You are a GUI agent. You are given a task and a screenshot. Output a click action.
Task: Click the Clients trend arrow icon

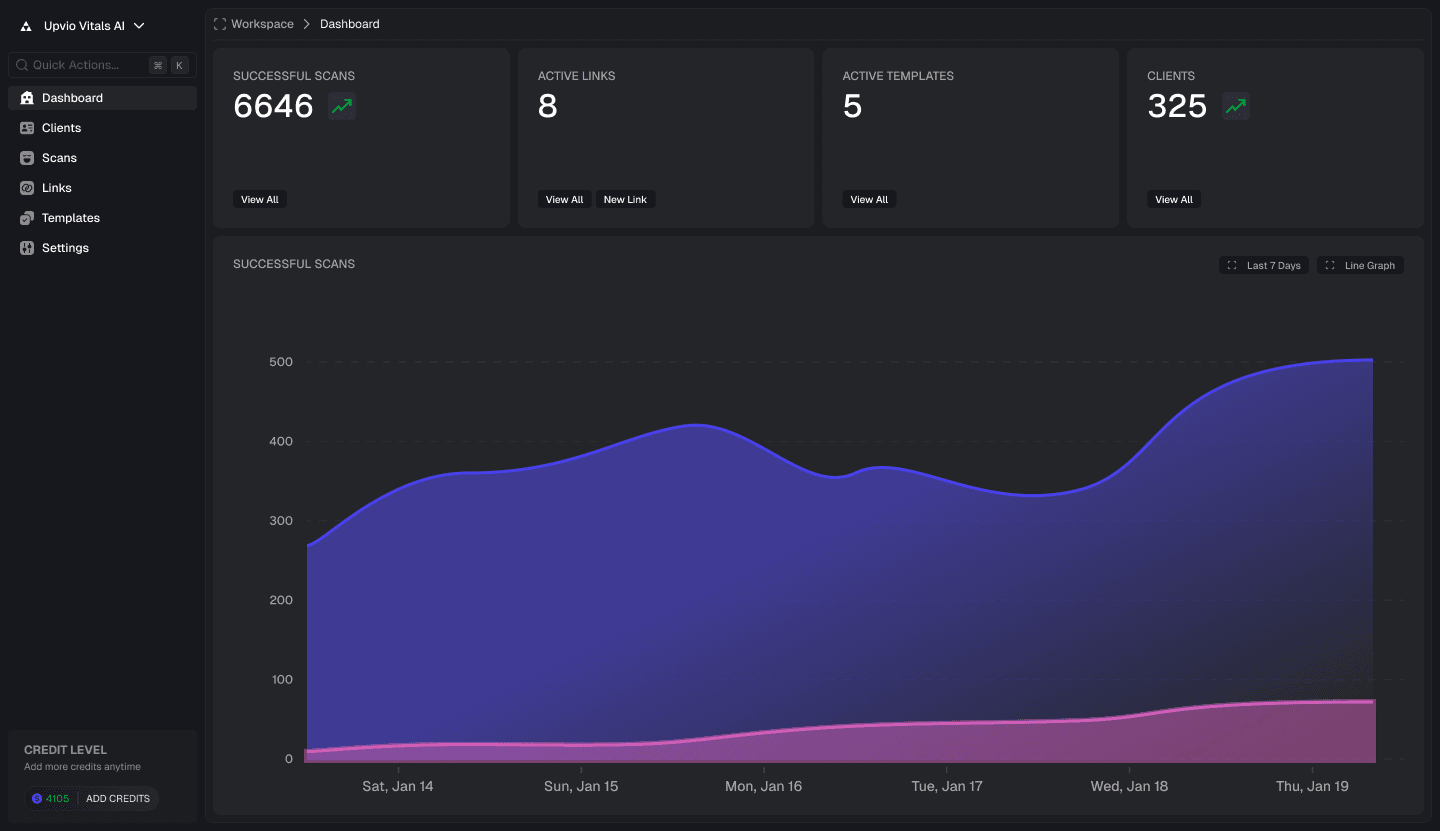(x=1236, y=106)
